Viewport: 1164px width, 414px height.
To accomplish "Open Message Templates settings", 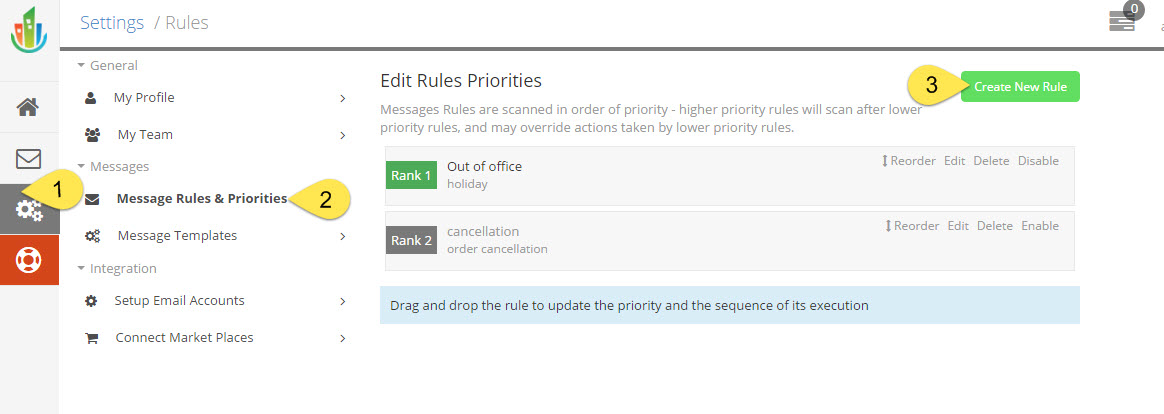I will pos(177,236).
